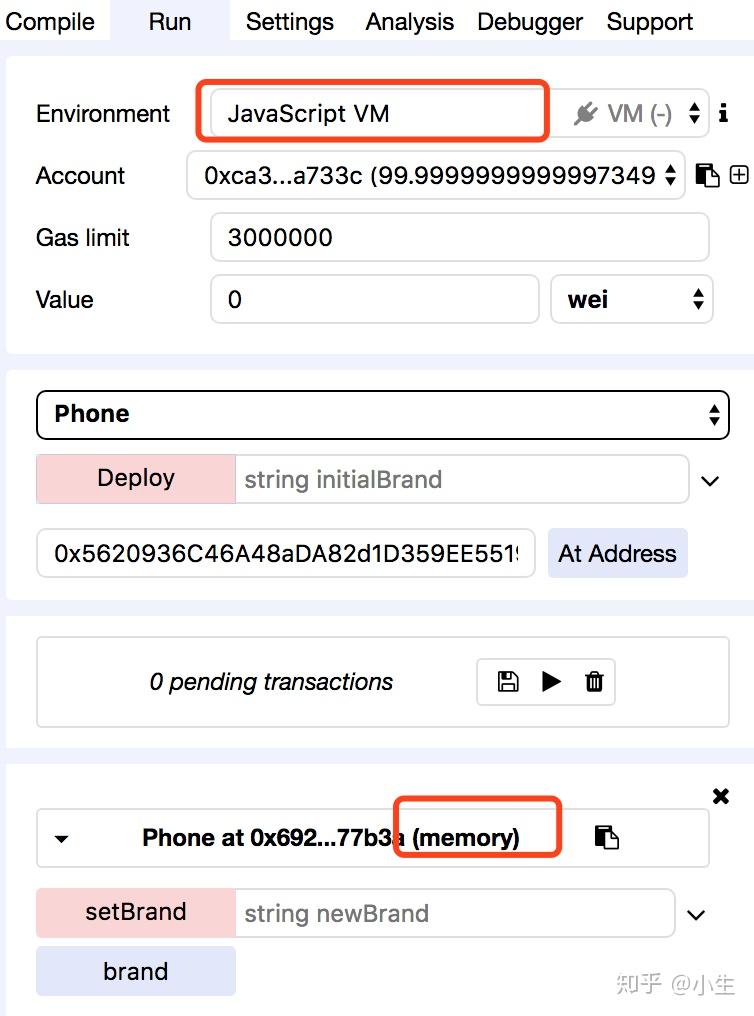The image size is (754, 1016).
Task: Switch to the Debugger tab
Action: (x=530, y=21)
